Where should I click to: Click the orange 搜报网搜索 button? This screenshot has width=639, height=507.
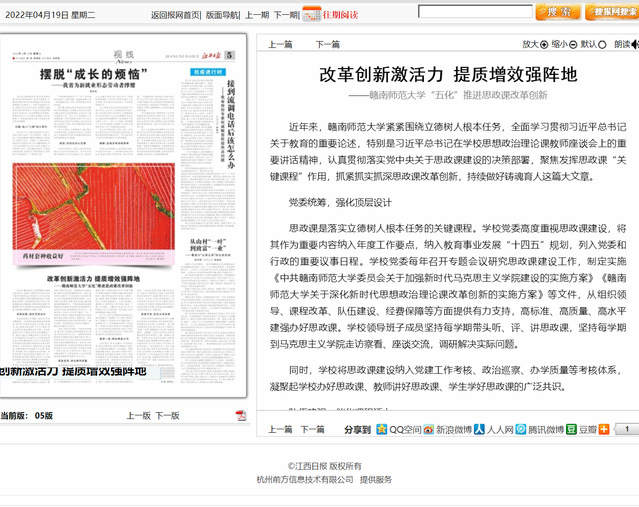pyautogui.click(x=612, y=12)
